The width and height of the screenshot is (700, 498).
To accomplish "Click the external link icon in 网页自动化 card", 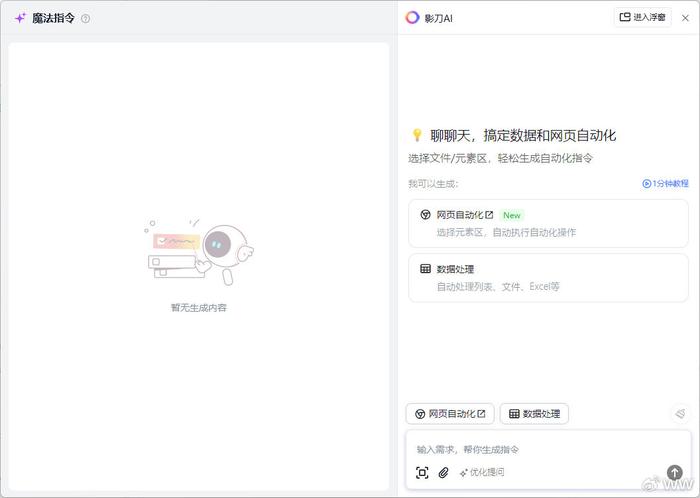I will [x=489, y=215].
